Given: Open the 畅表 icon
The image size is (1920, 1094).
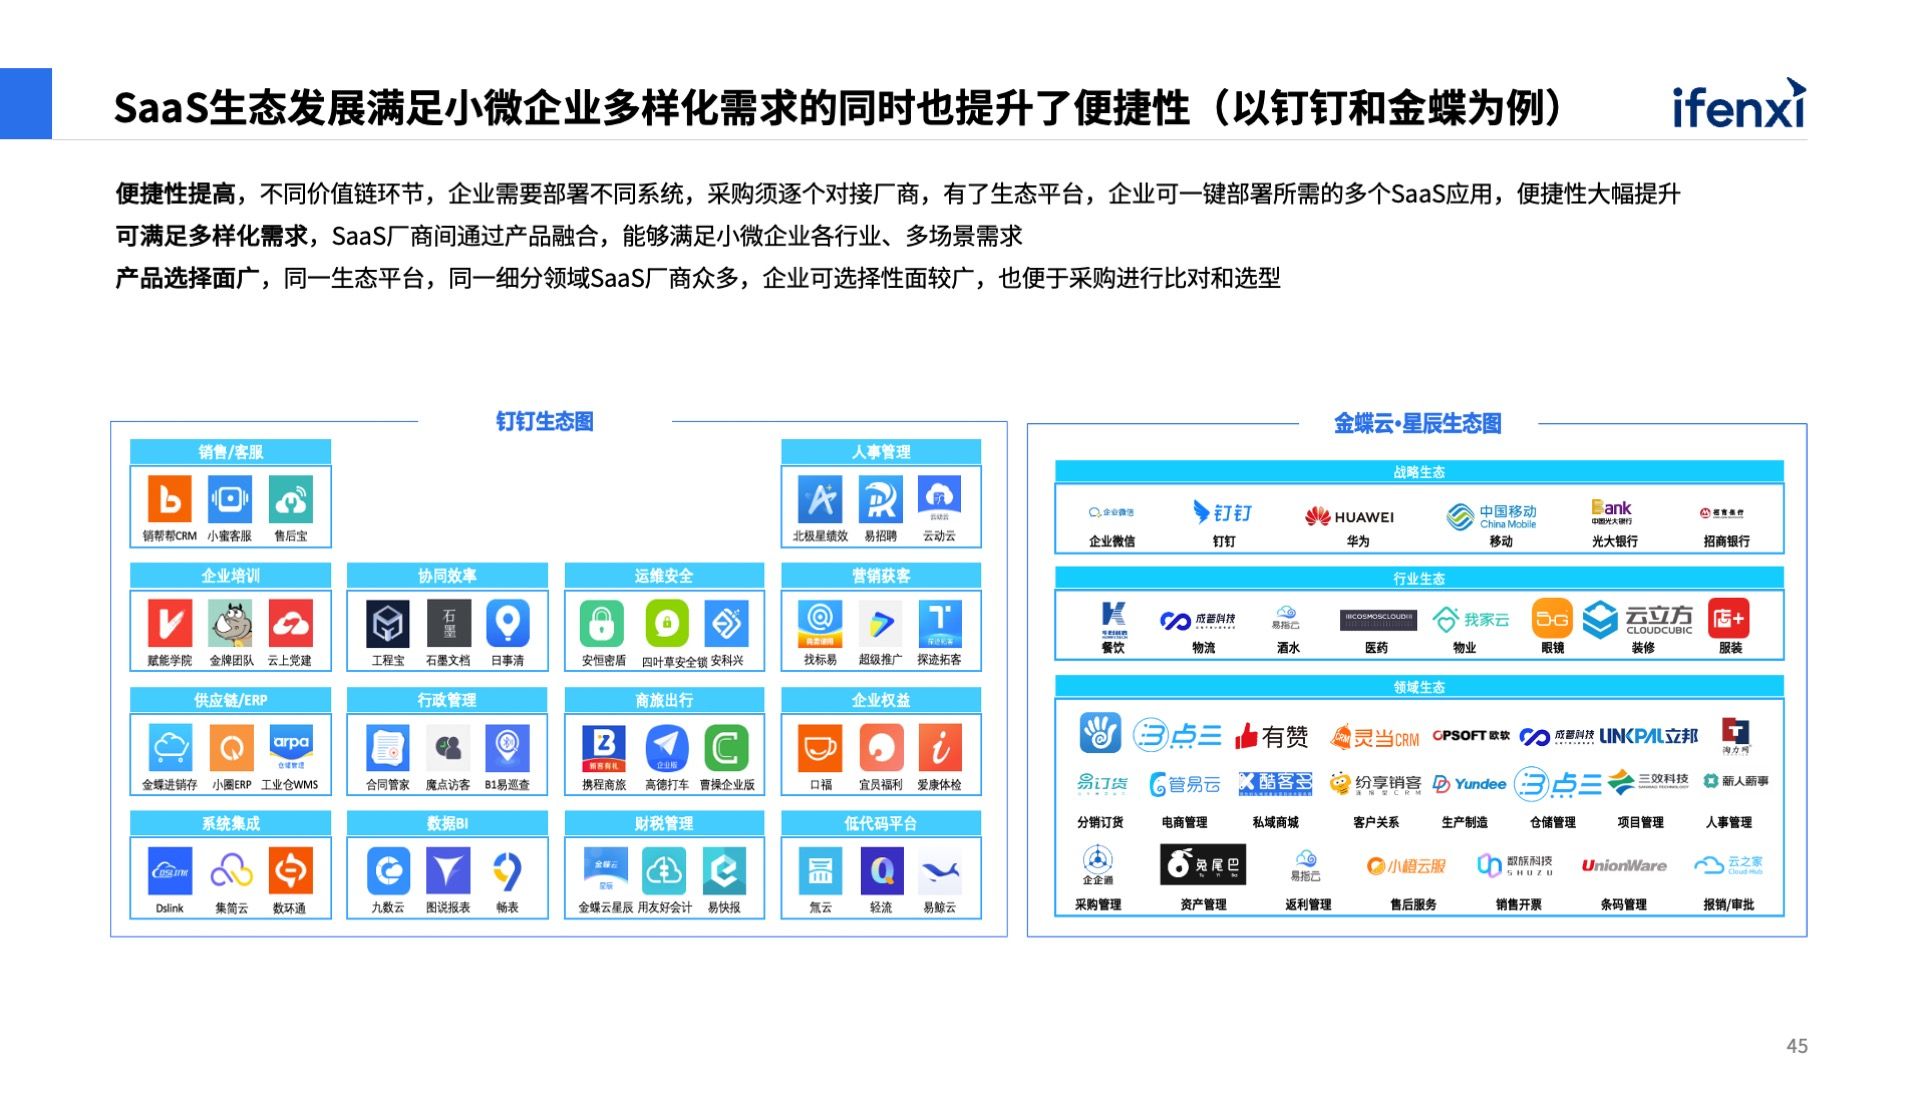Looking at the screenshot, I should (x=508, y=871).
